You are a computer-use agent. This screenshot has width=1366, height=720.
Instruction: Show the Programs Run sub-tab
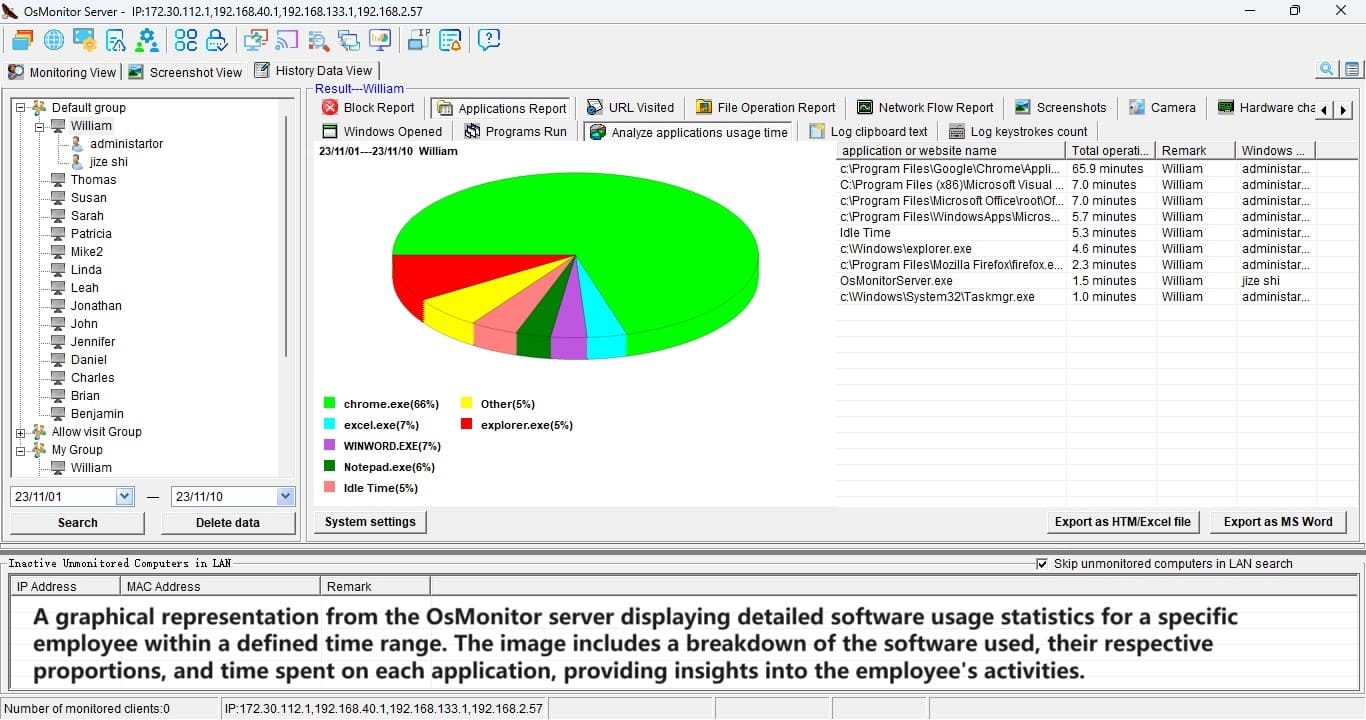click(516, 131)
